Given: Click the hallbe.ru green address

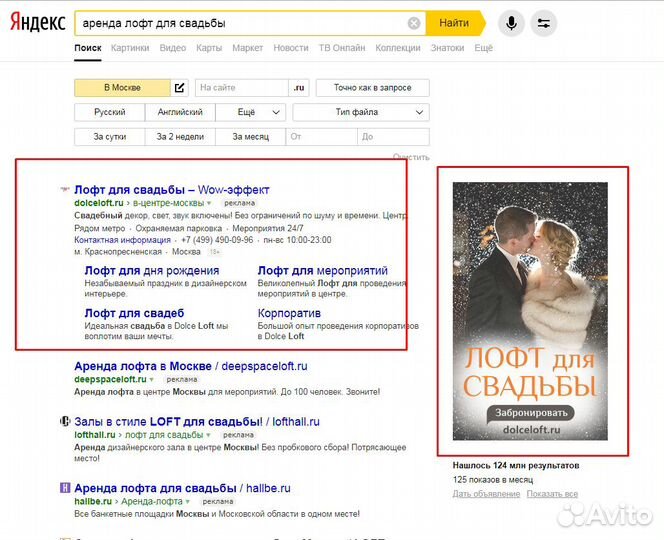Looking at the screenshot, I should pos(93,501).
